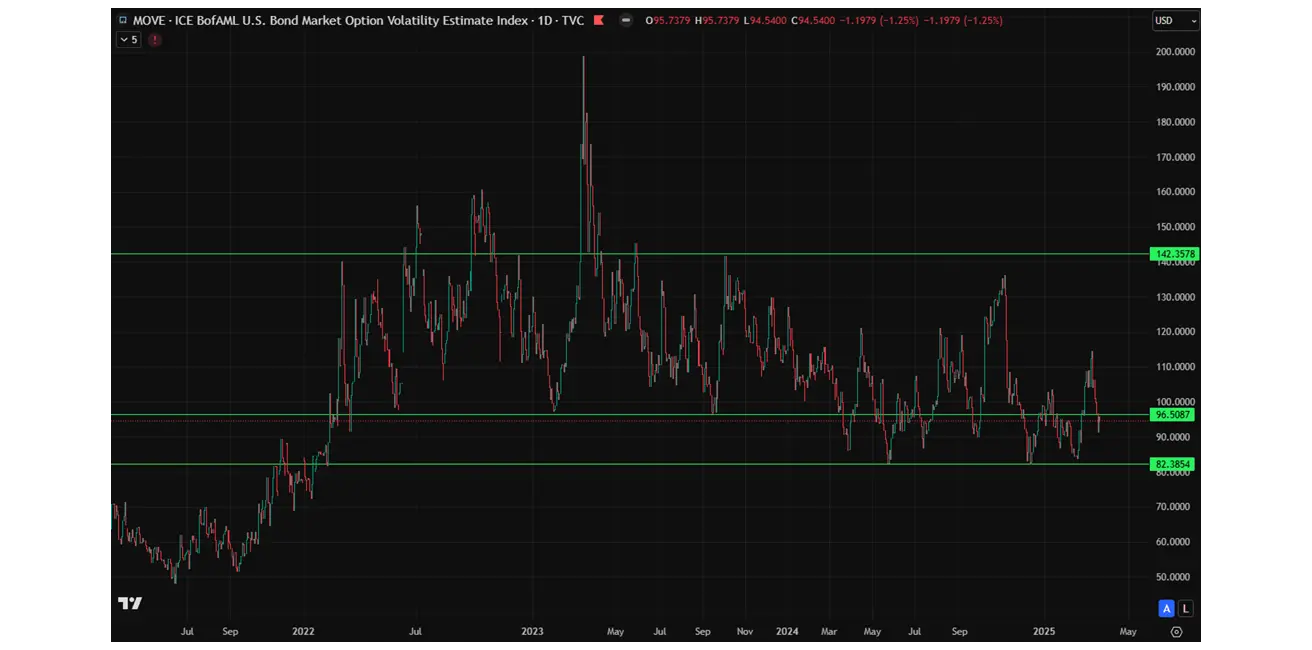
Task: Open the USD currency dropdown
Action: [x=1175, y=20]
